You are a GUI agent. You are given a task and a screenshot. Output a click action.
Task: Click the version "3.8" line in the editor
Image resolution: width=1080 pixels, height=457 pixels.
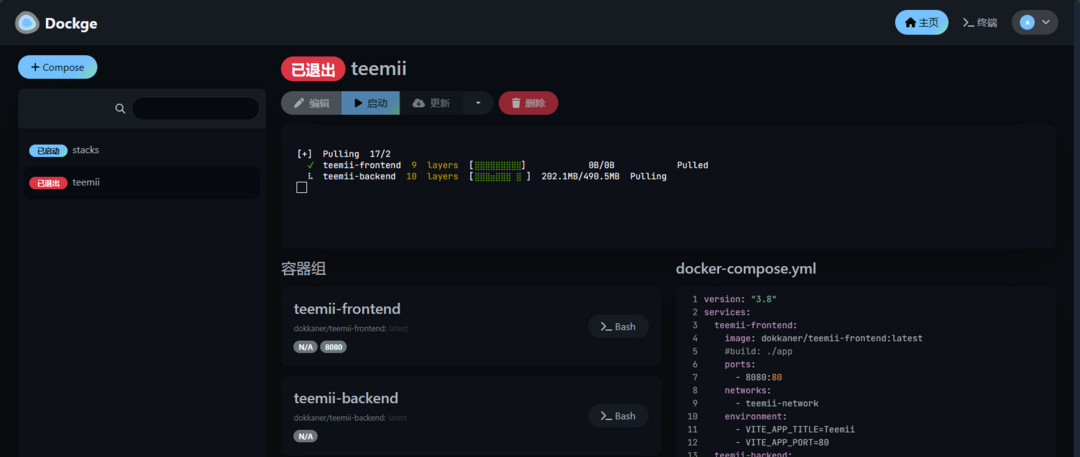coord(740,299)
